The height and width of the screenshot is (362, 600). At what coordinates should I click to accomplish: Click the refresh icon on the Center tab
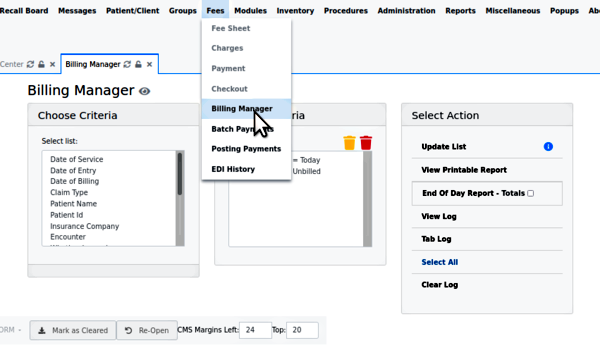30,64
